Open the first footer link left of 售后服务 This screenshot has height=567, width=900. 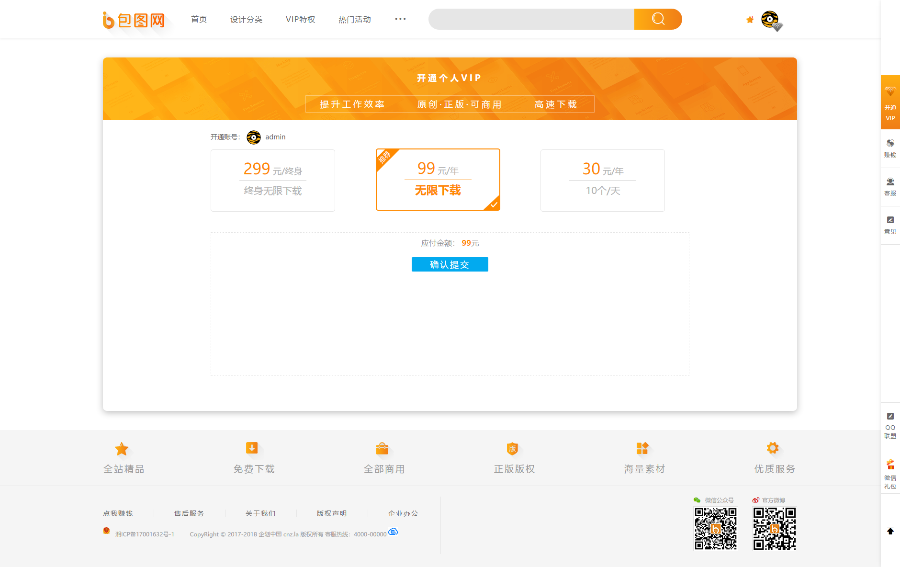tap(118, 513)
